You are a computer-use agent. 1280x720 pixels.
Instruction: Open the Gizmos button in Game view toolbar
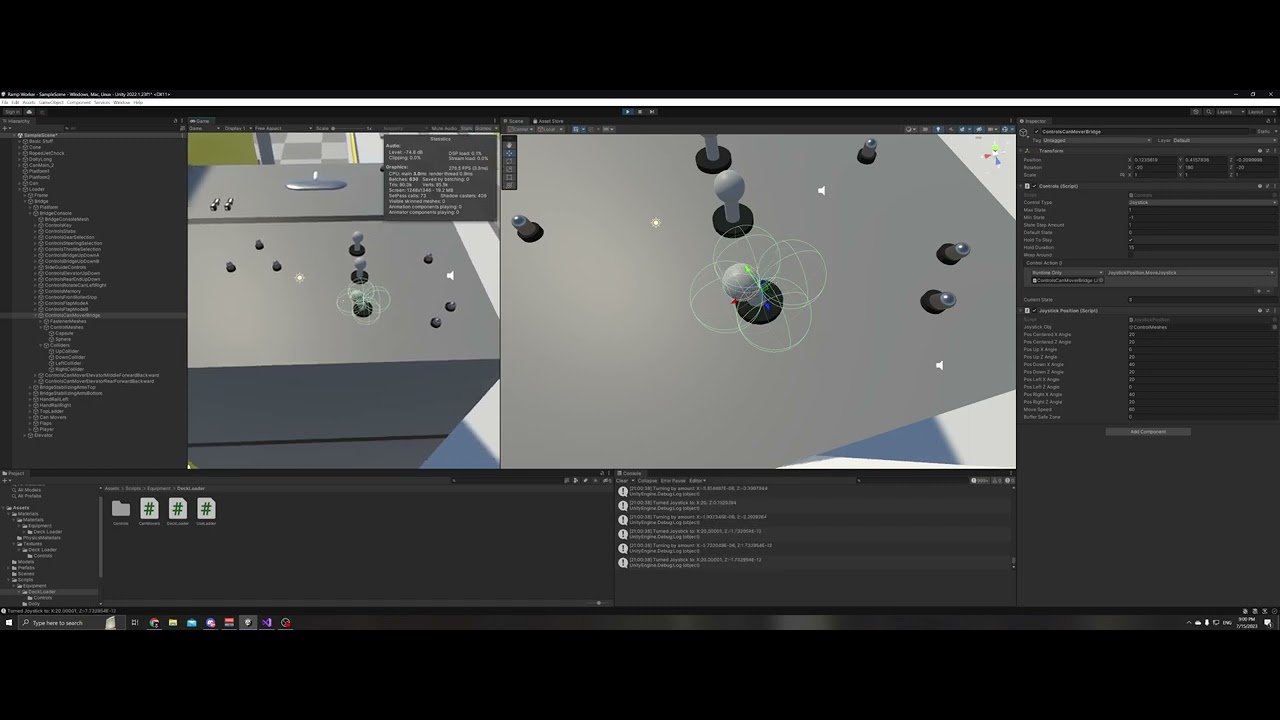(x=485, y=128)
